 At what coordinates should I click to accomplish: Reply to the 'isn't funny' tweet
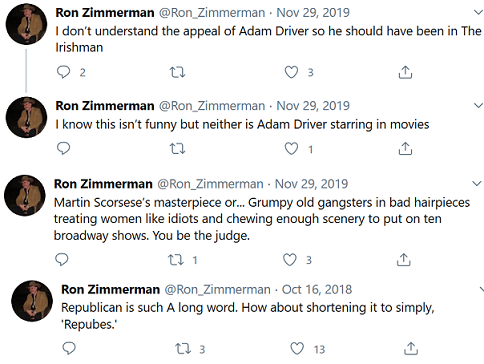tap(63, 148)
